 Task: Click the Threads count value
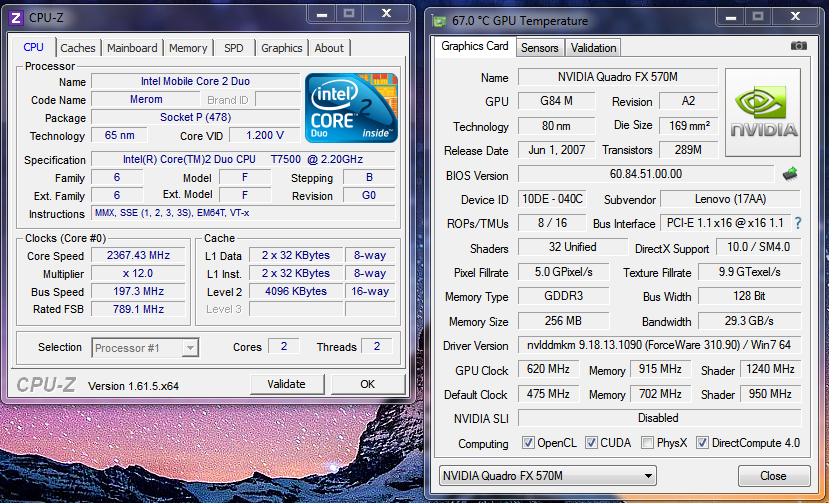pyautogui.click(x=377, y=346)
